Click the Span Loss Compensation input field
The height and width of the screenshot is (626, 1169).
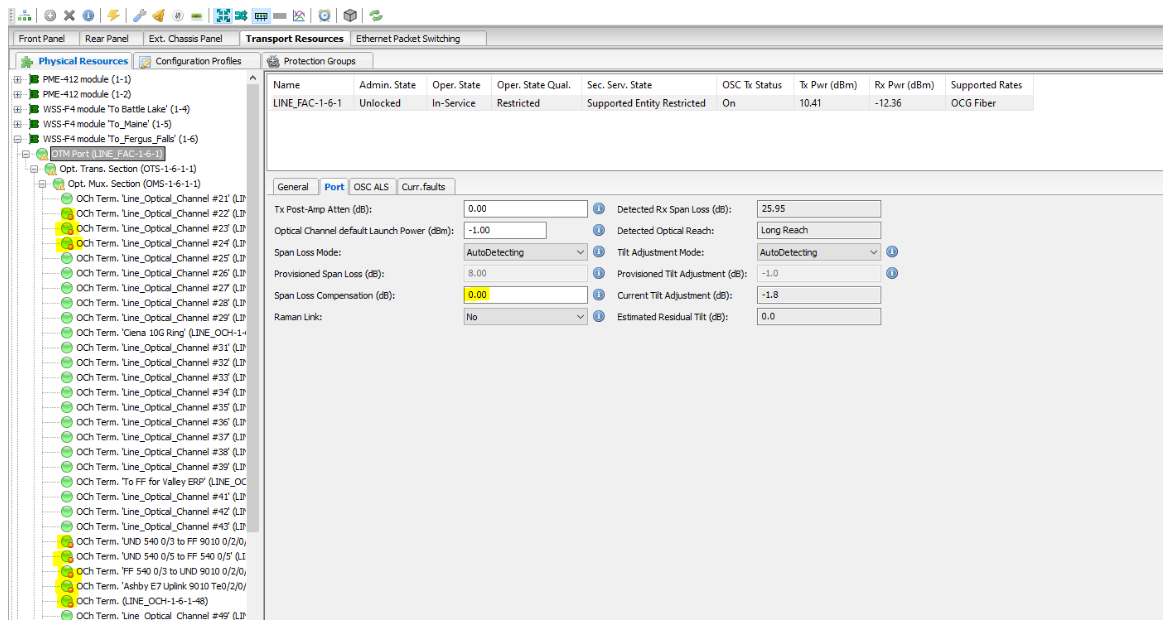(x=526, y=295)
